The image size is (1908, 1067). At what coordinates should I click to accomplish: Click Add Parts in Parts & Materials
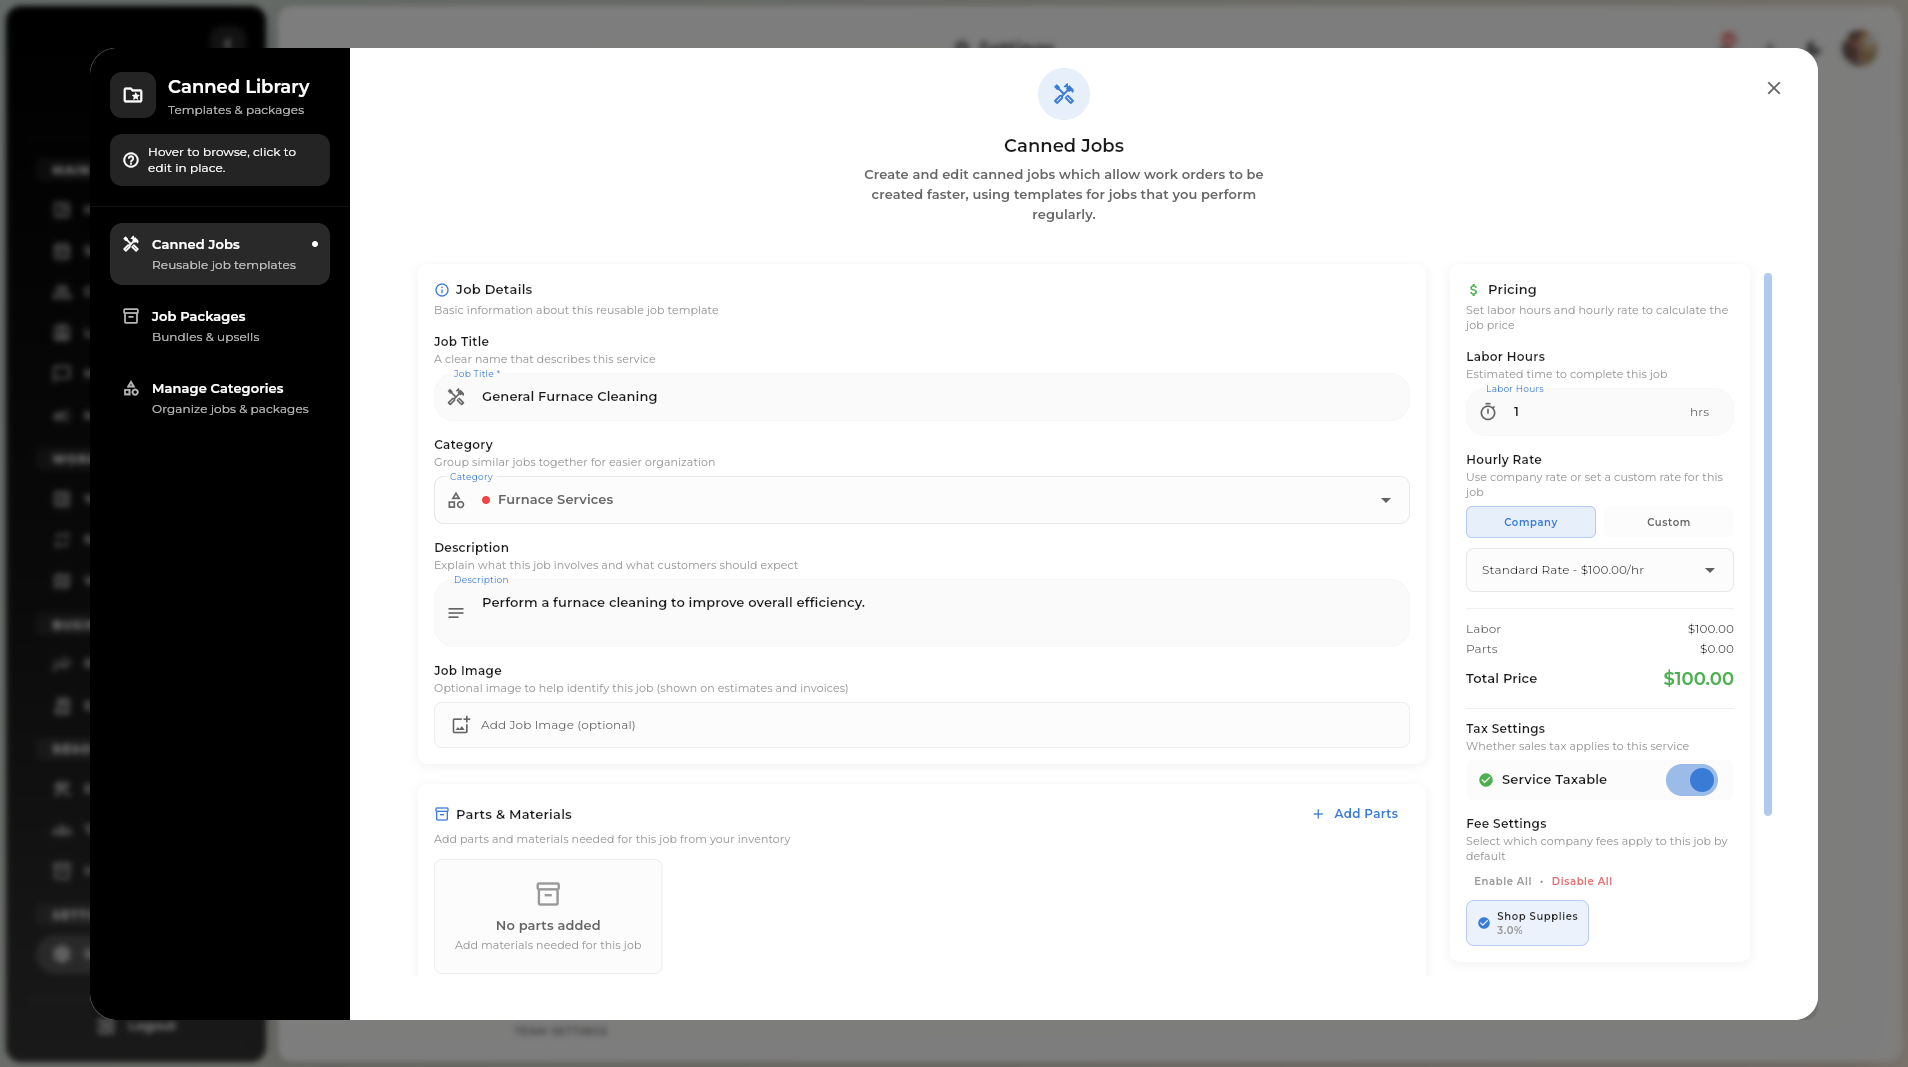coord(1356,813)
